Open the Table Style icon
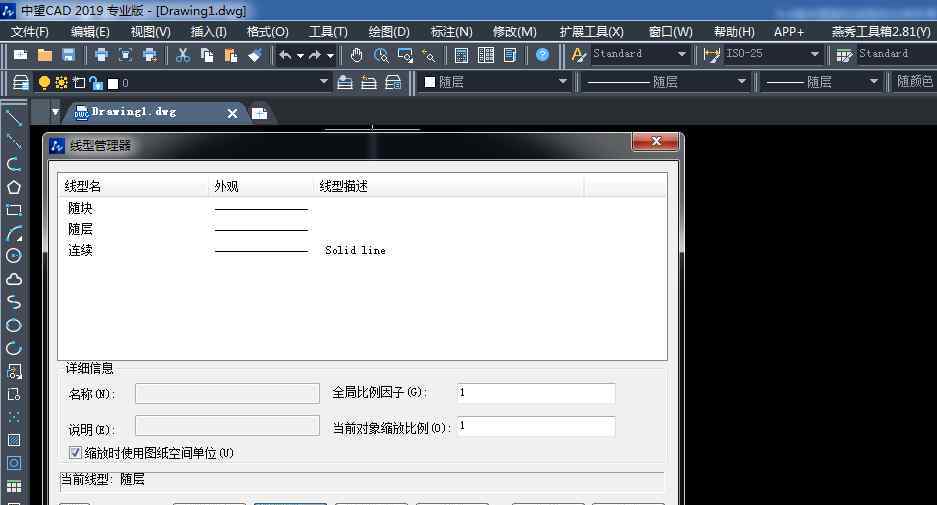Viewport: 937px width, 505px height. coord(844,55)
